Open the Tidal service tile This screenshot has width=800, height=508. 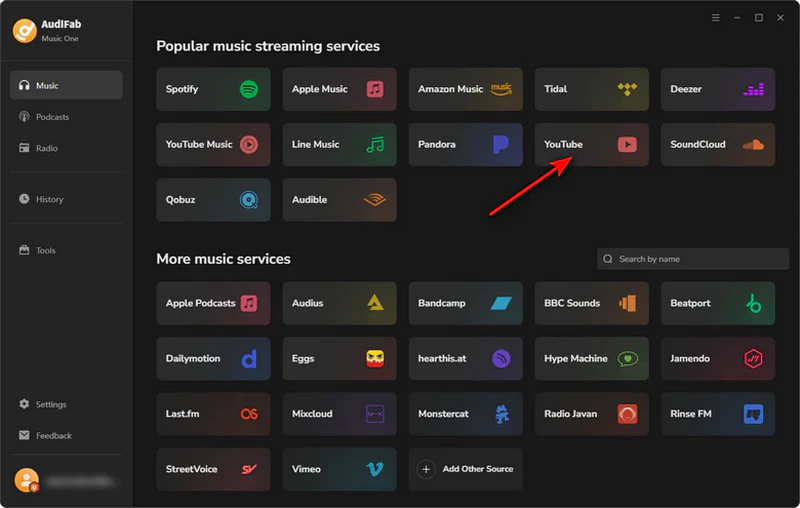tap(591, 89)
